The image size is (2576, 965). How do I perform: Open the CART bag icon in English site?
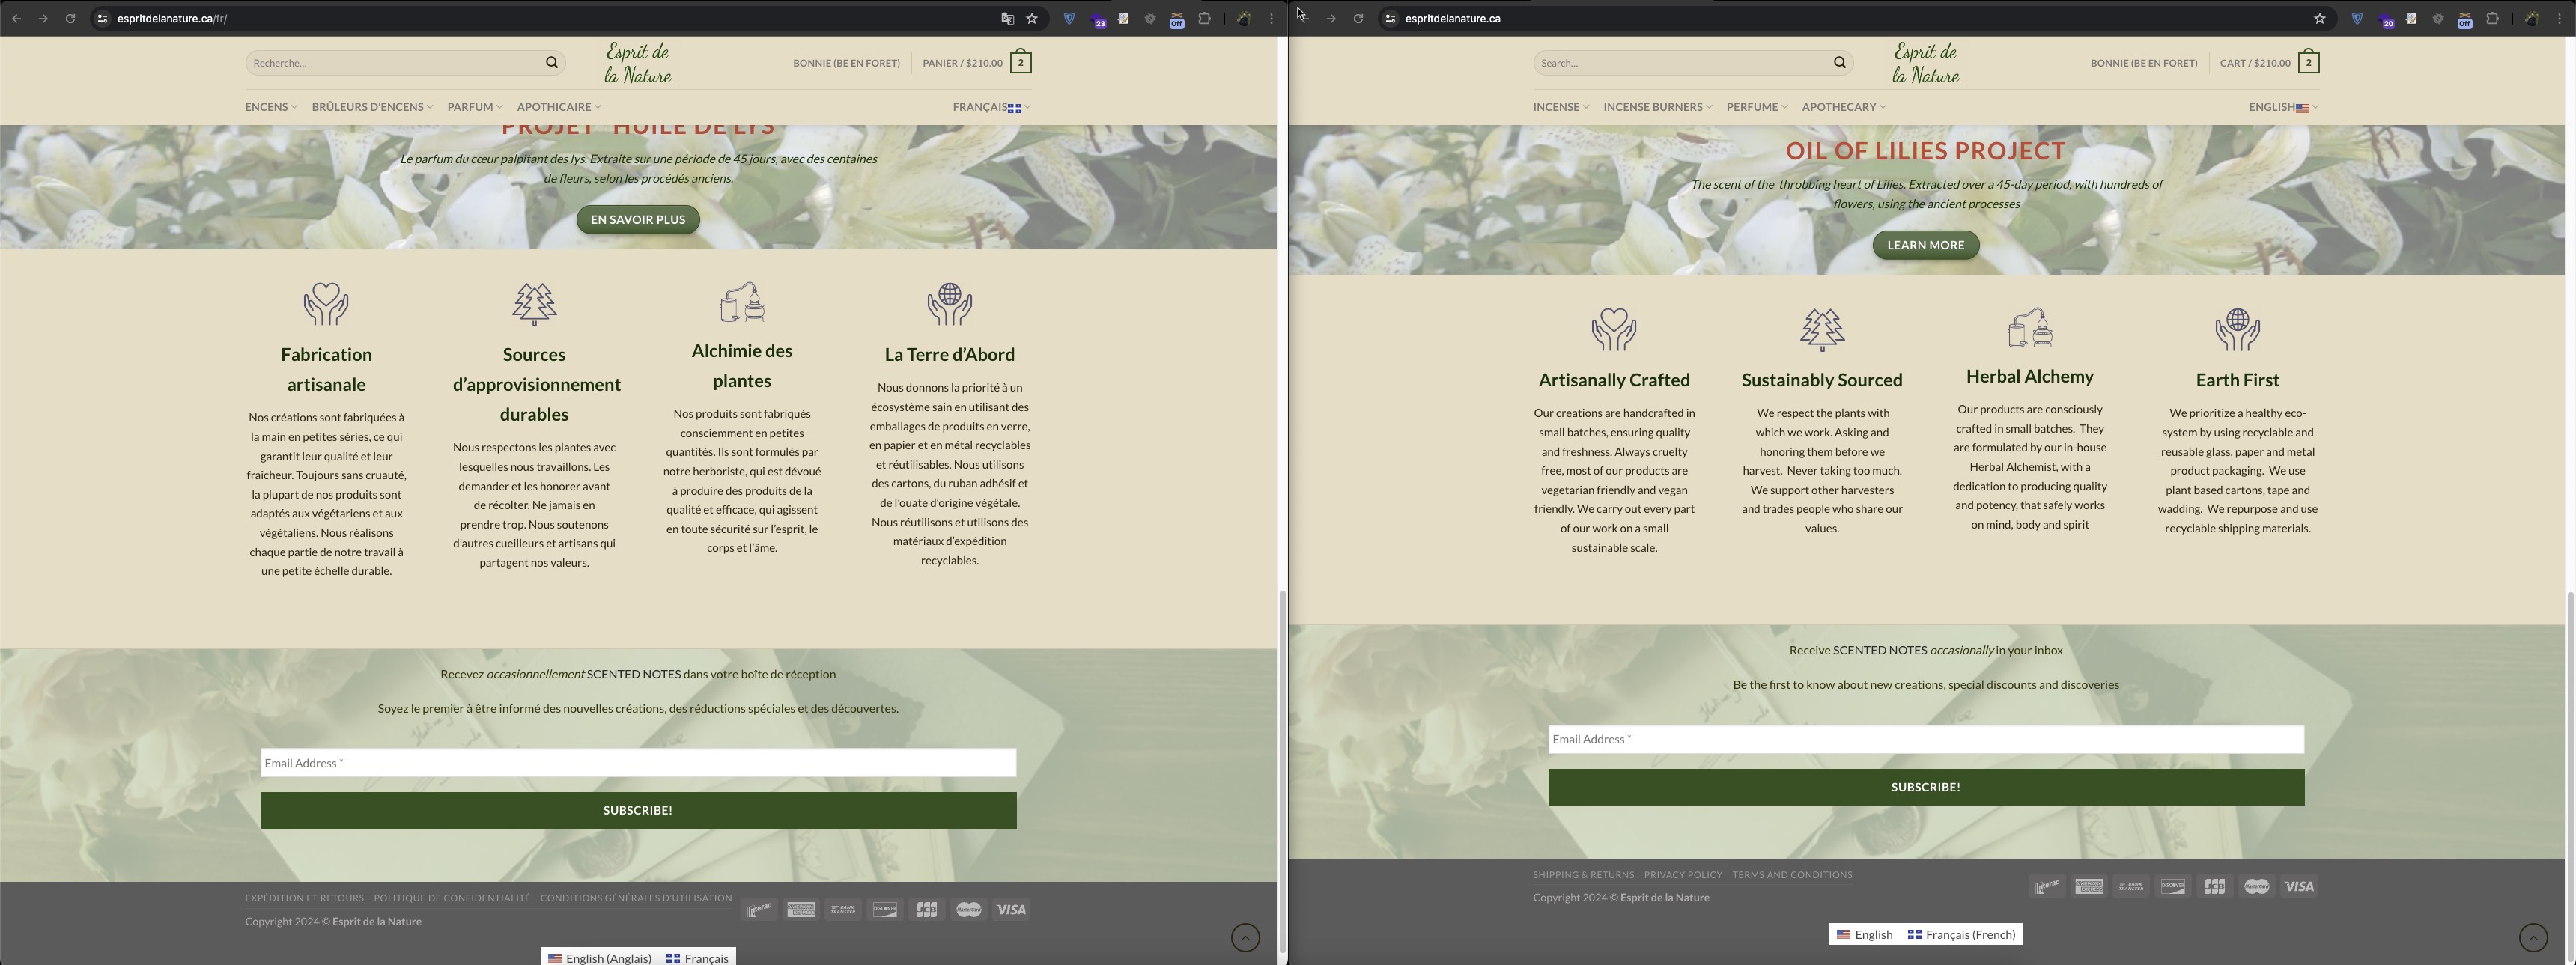click(2308, 62)
